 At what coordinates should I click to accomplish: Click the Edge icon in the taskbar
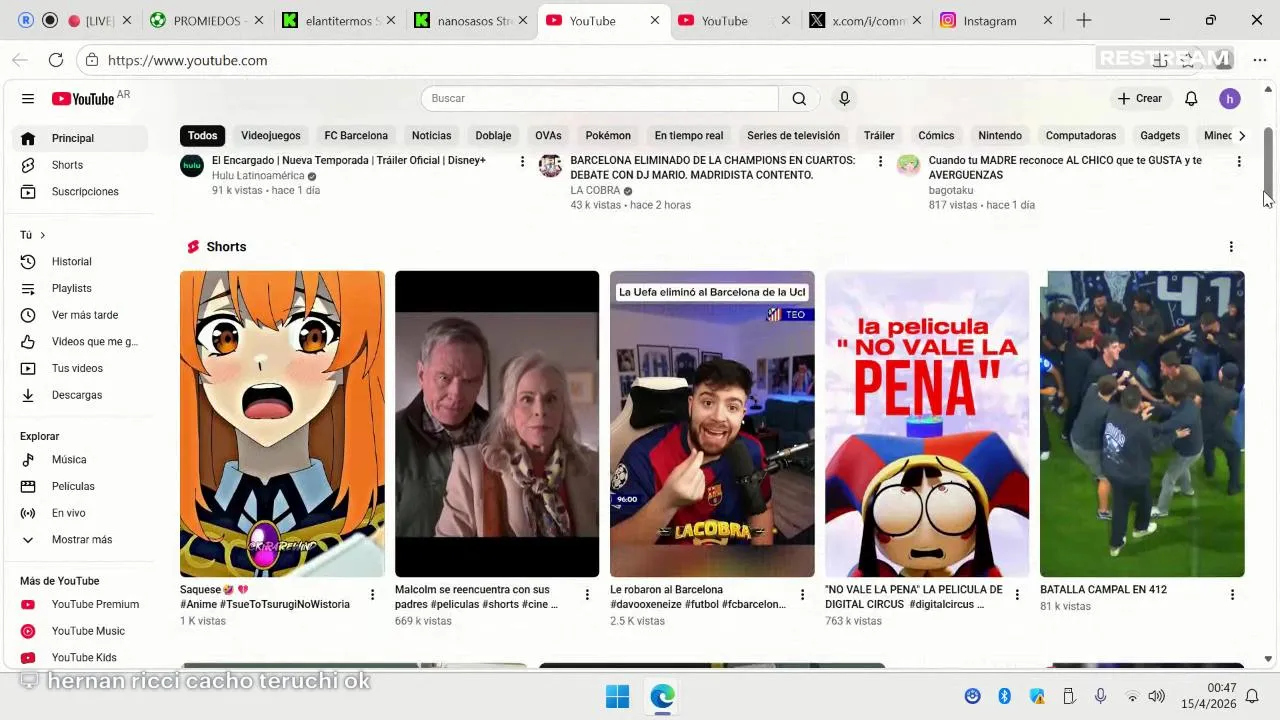(x=662, y=697)
